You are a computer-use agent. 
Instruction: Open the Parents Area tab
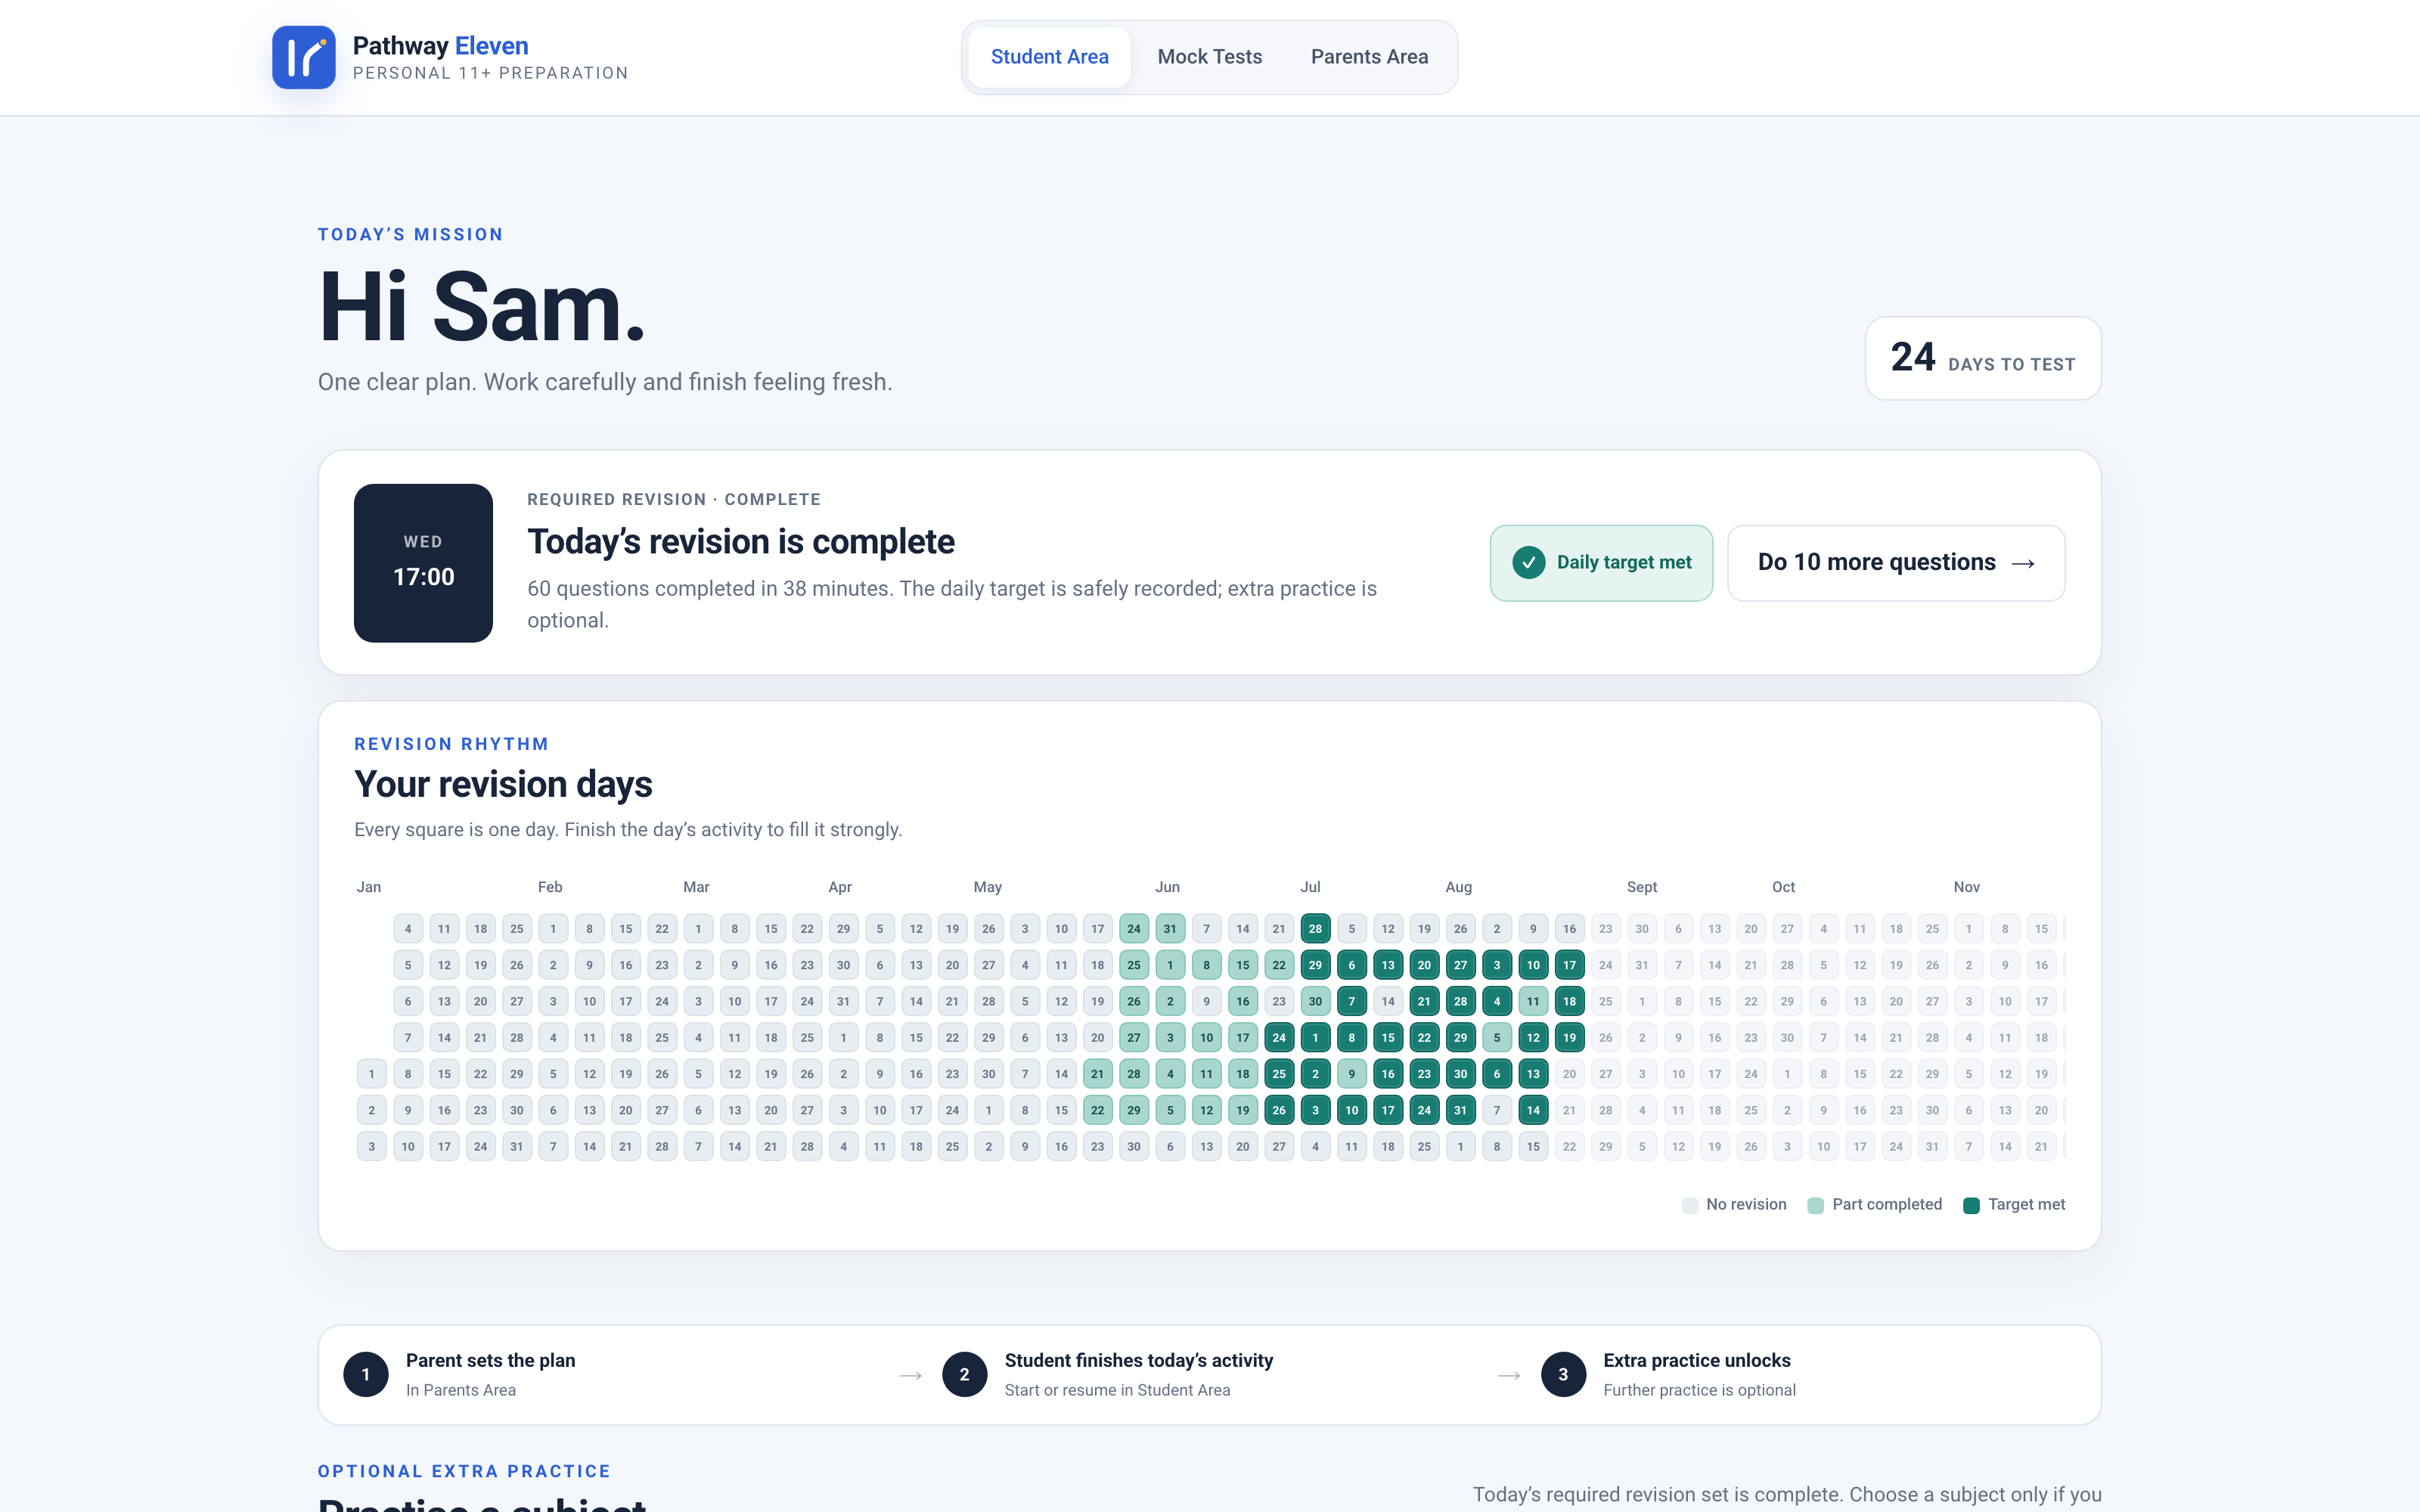1369,57
